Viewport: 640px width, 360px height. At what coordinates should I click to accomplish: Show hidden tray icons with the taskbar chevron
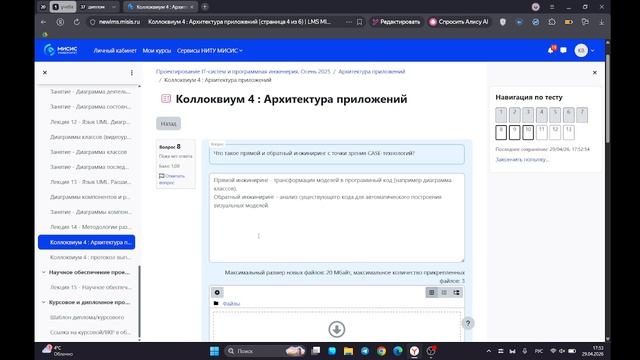(x=489, y=351)
